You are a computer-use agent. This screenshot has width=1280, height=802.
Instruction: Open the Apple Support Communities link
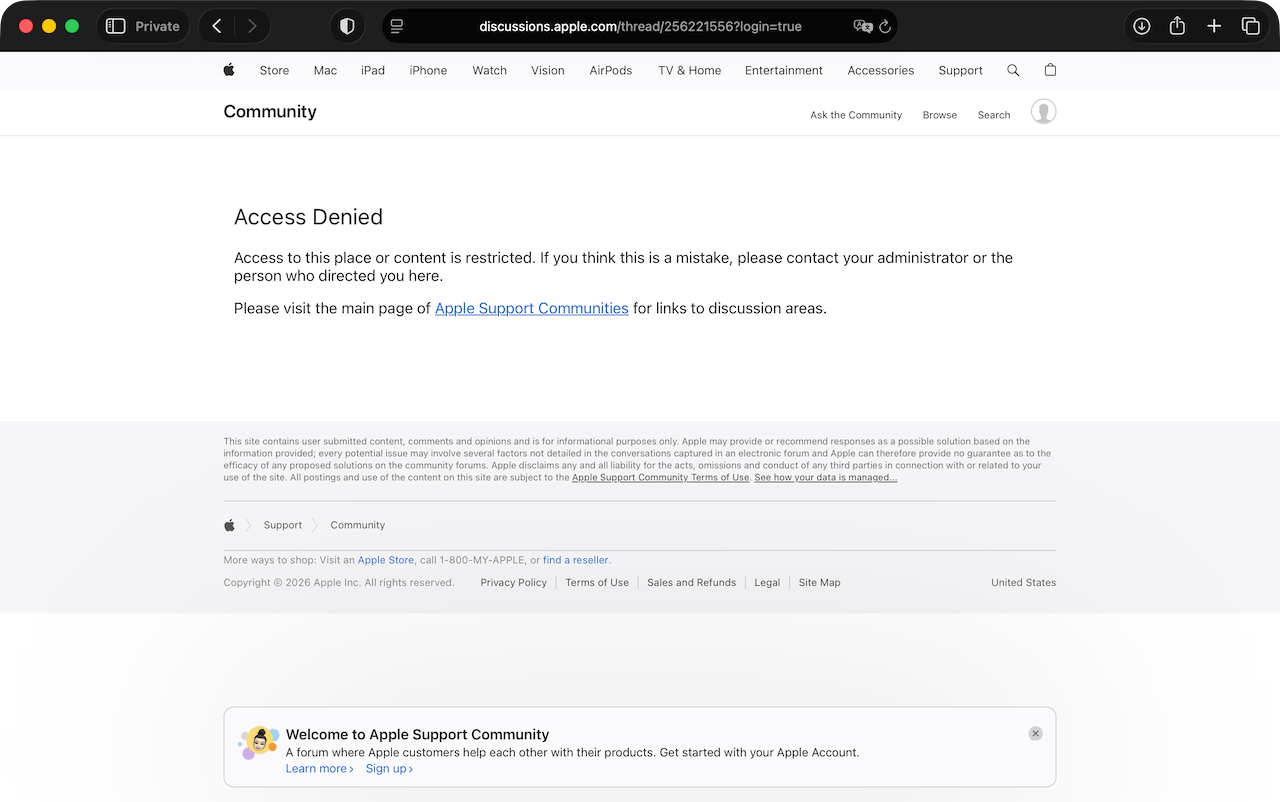531,308
